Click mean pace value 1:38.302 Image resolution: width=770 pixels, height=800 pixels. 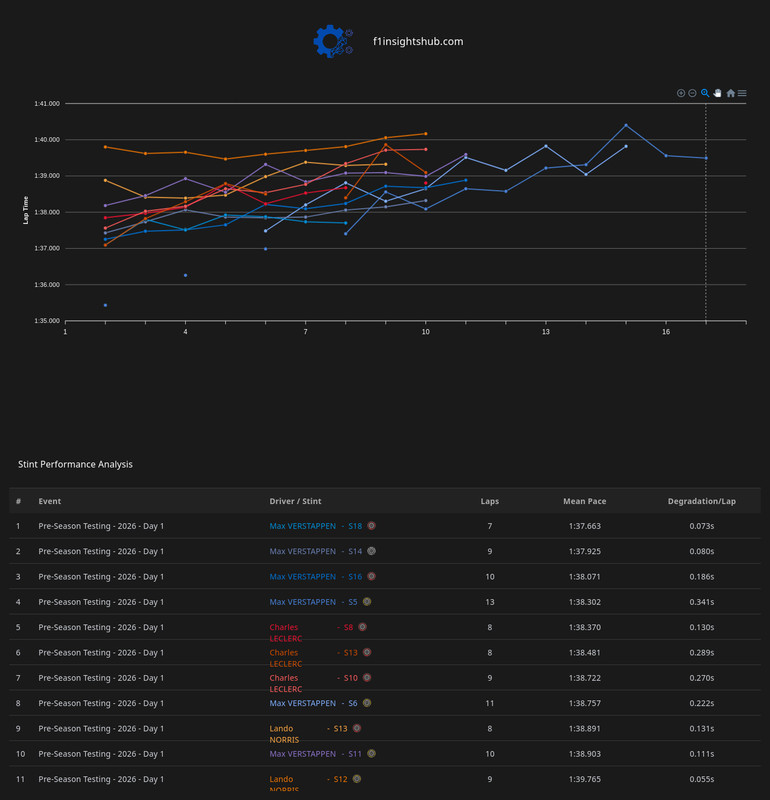(x=585, y=602)
